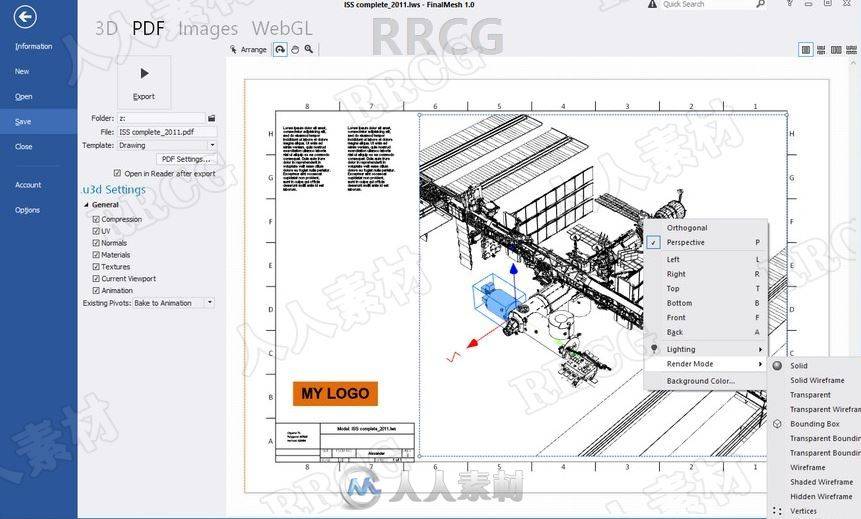Collapse the General settings section

click(x=85, y=205)
